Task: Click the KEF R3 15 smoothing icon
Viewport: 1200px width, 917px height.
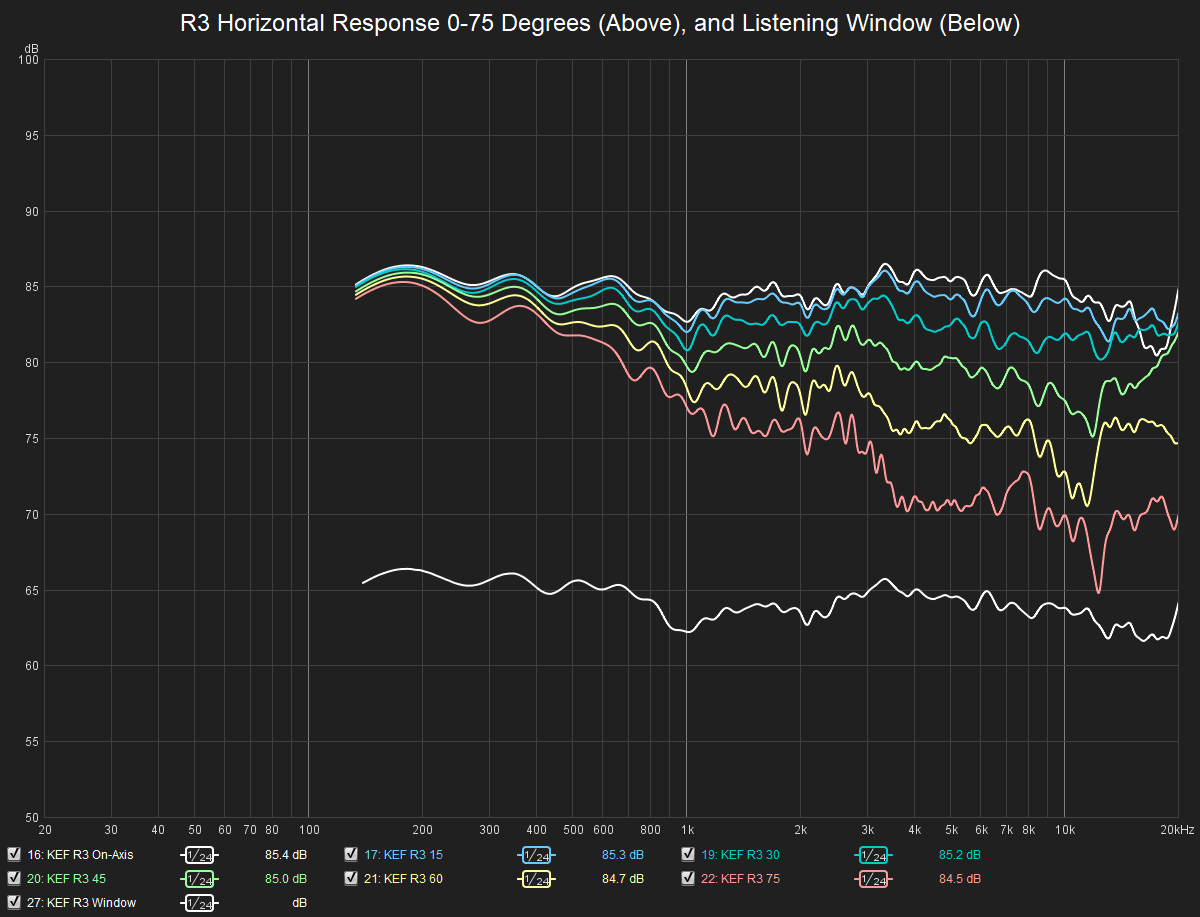Action: tap(536, 855)
